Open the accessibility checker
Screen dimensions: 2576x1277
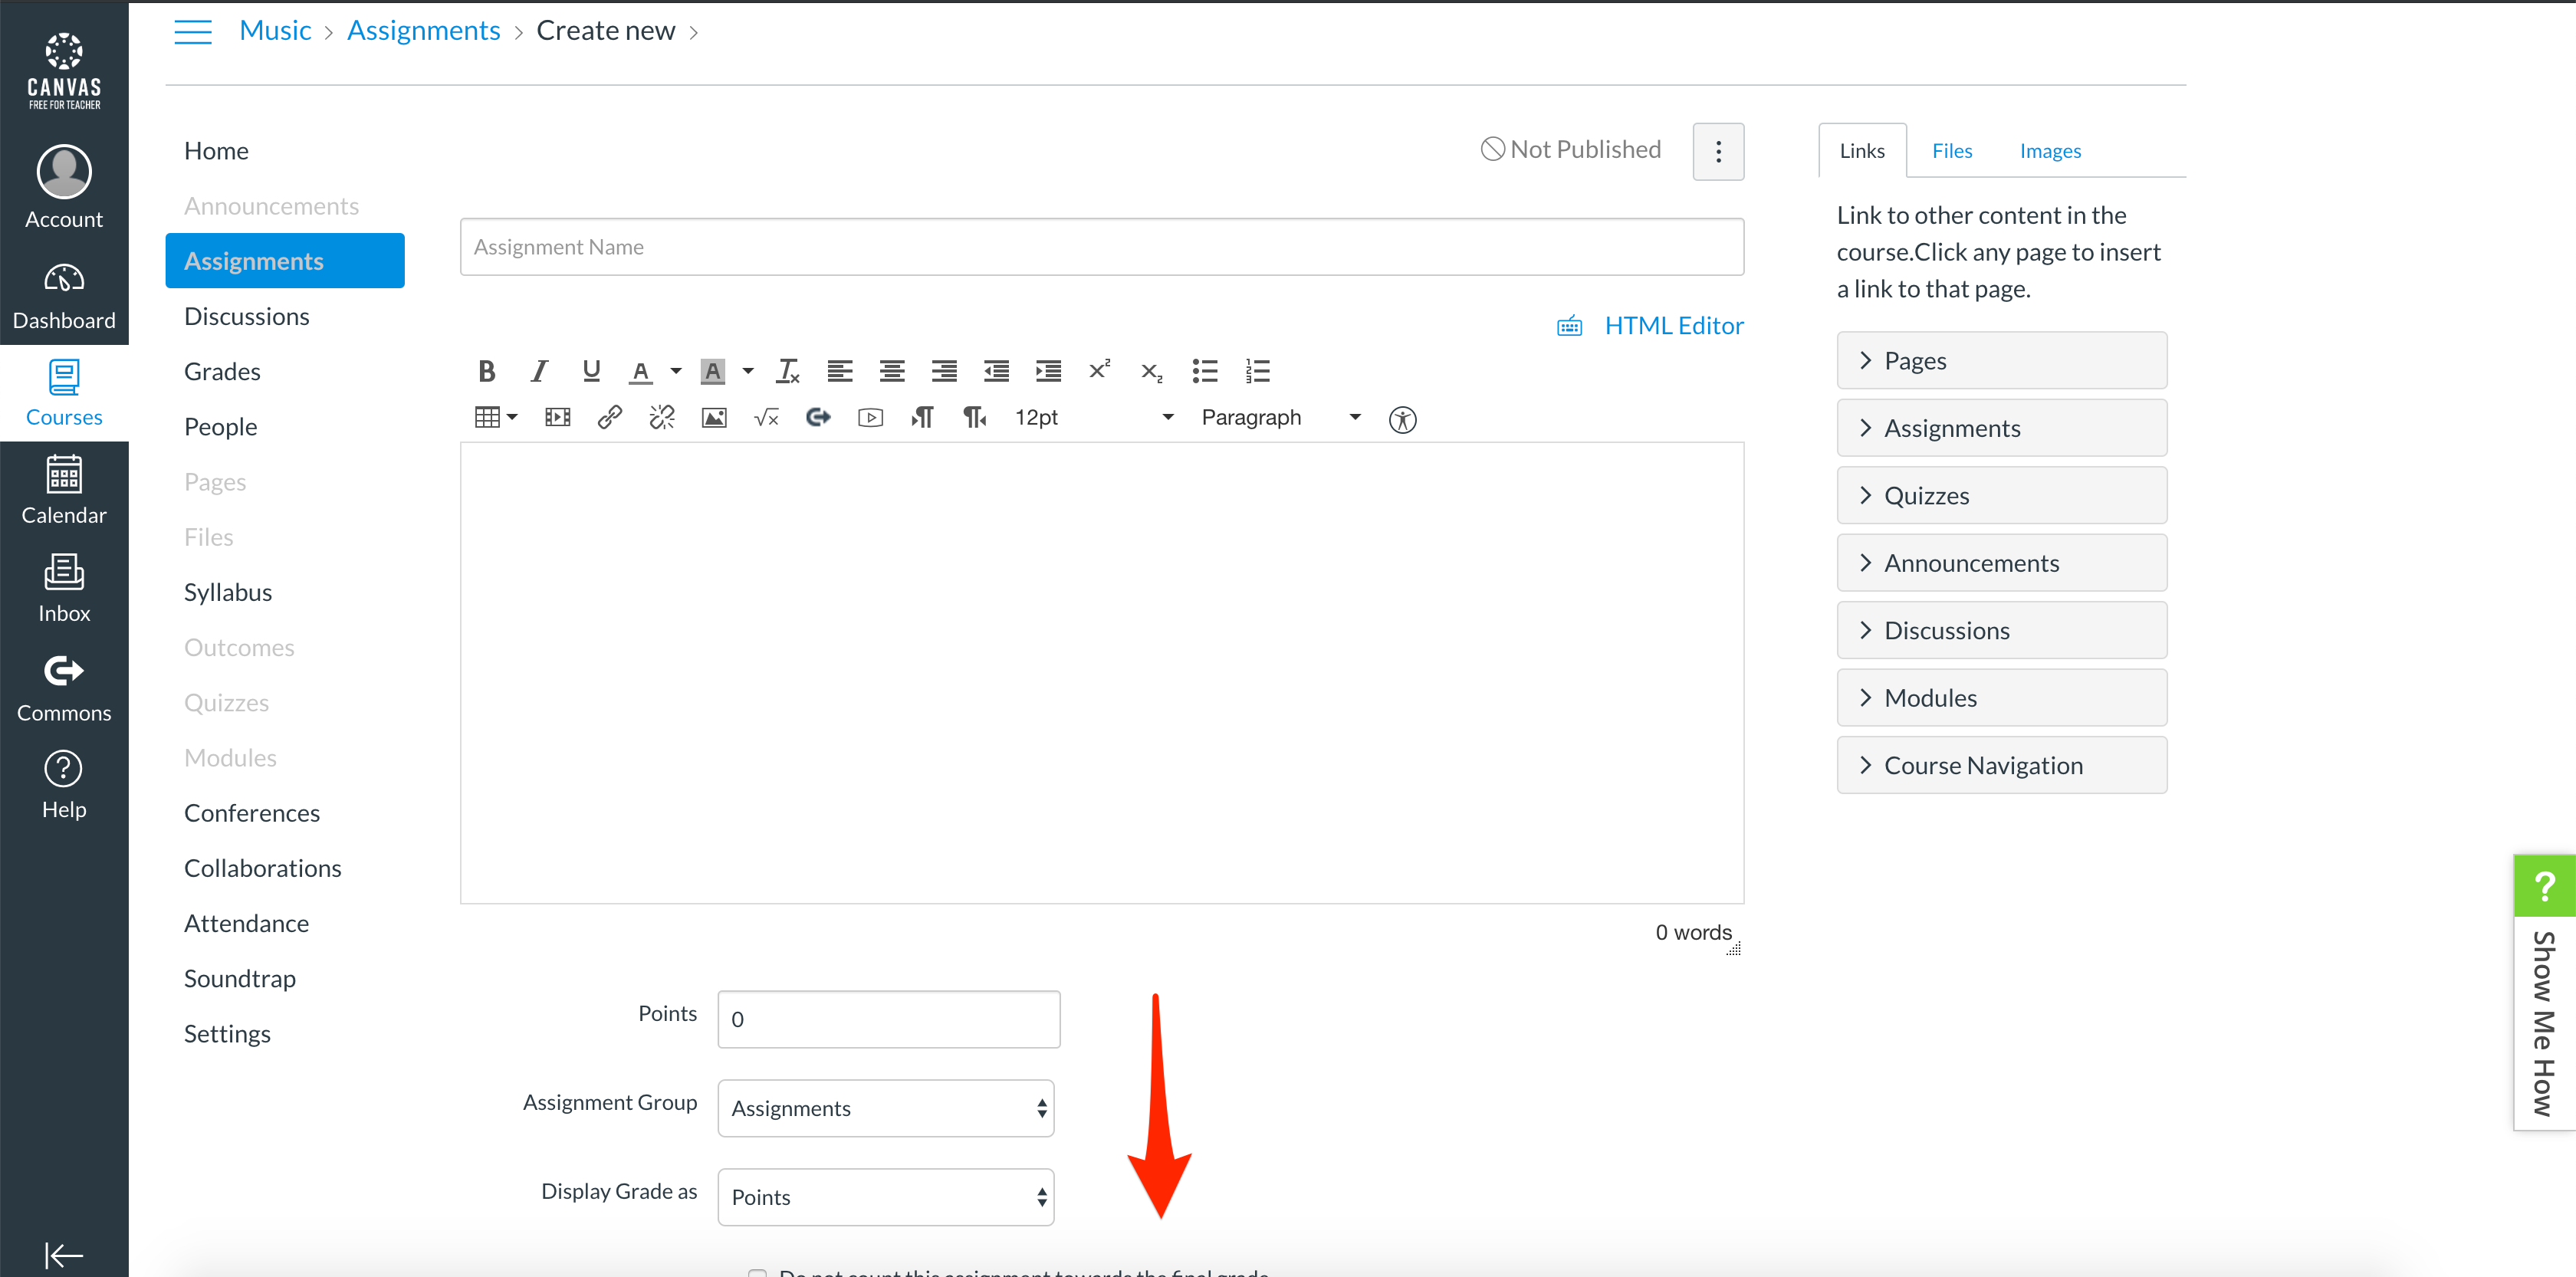click(1402, 419)
